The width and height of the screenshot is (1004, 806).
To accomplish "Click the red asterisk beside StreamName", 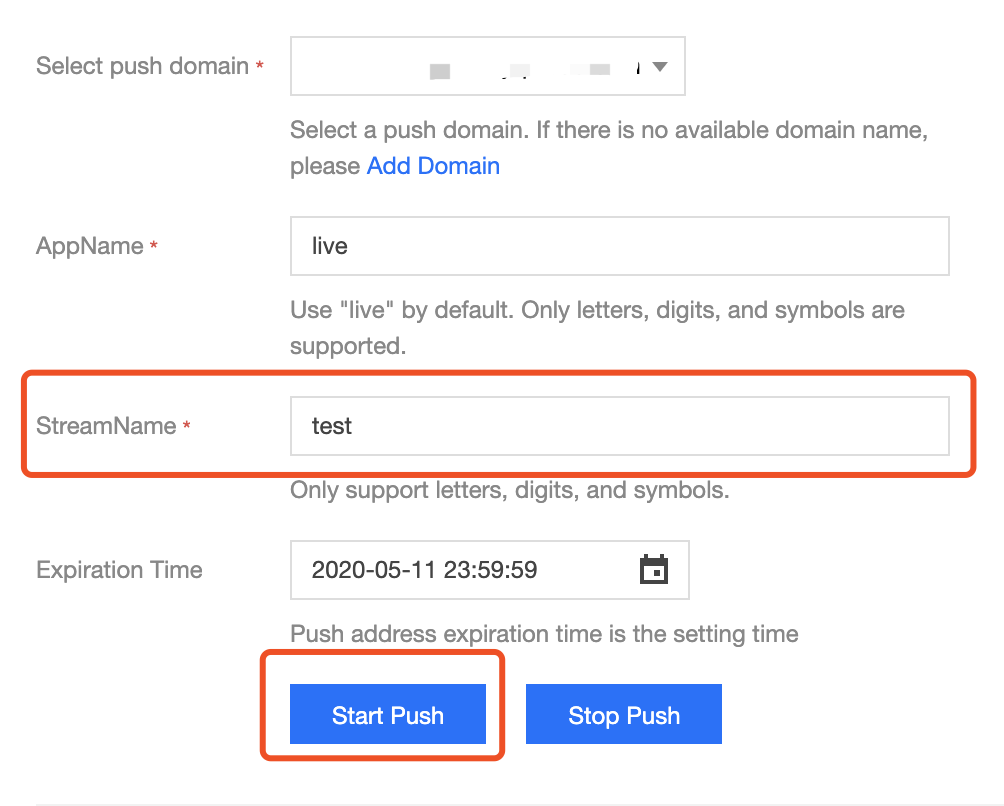I will pyautogui.click(x=187, y=427).
